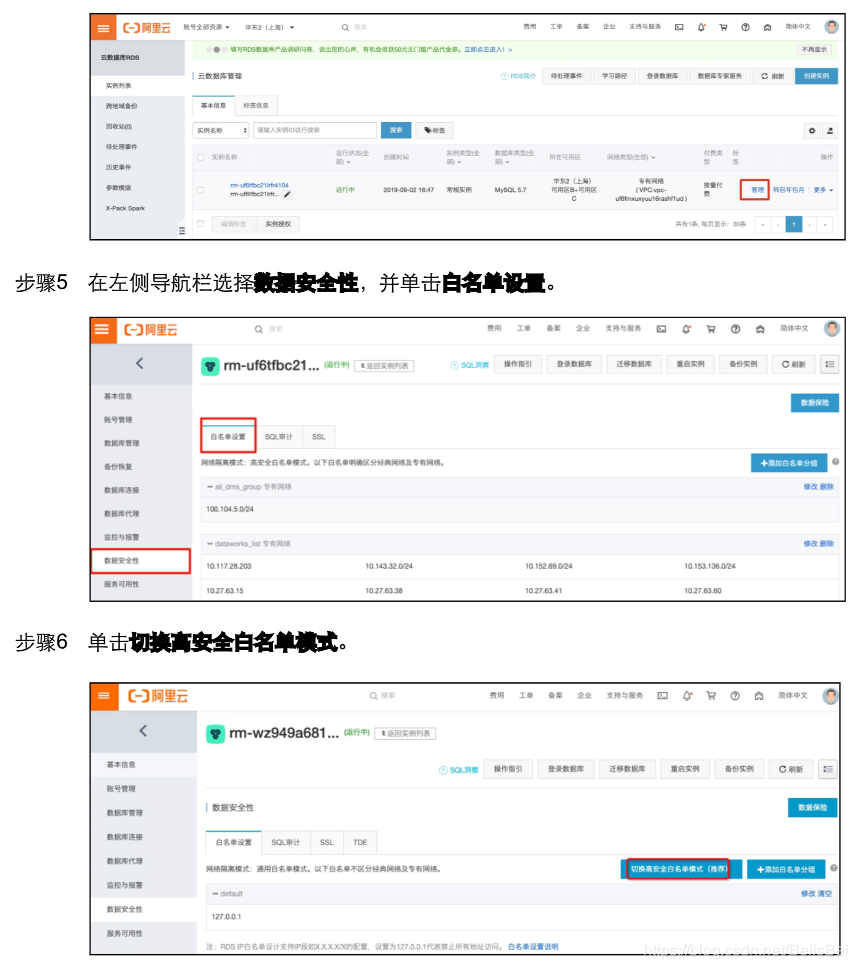Screen dimensions: 857x969
Task: Open shopping cart in top screenshot header
Action: tap(723, 27)
